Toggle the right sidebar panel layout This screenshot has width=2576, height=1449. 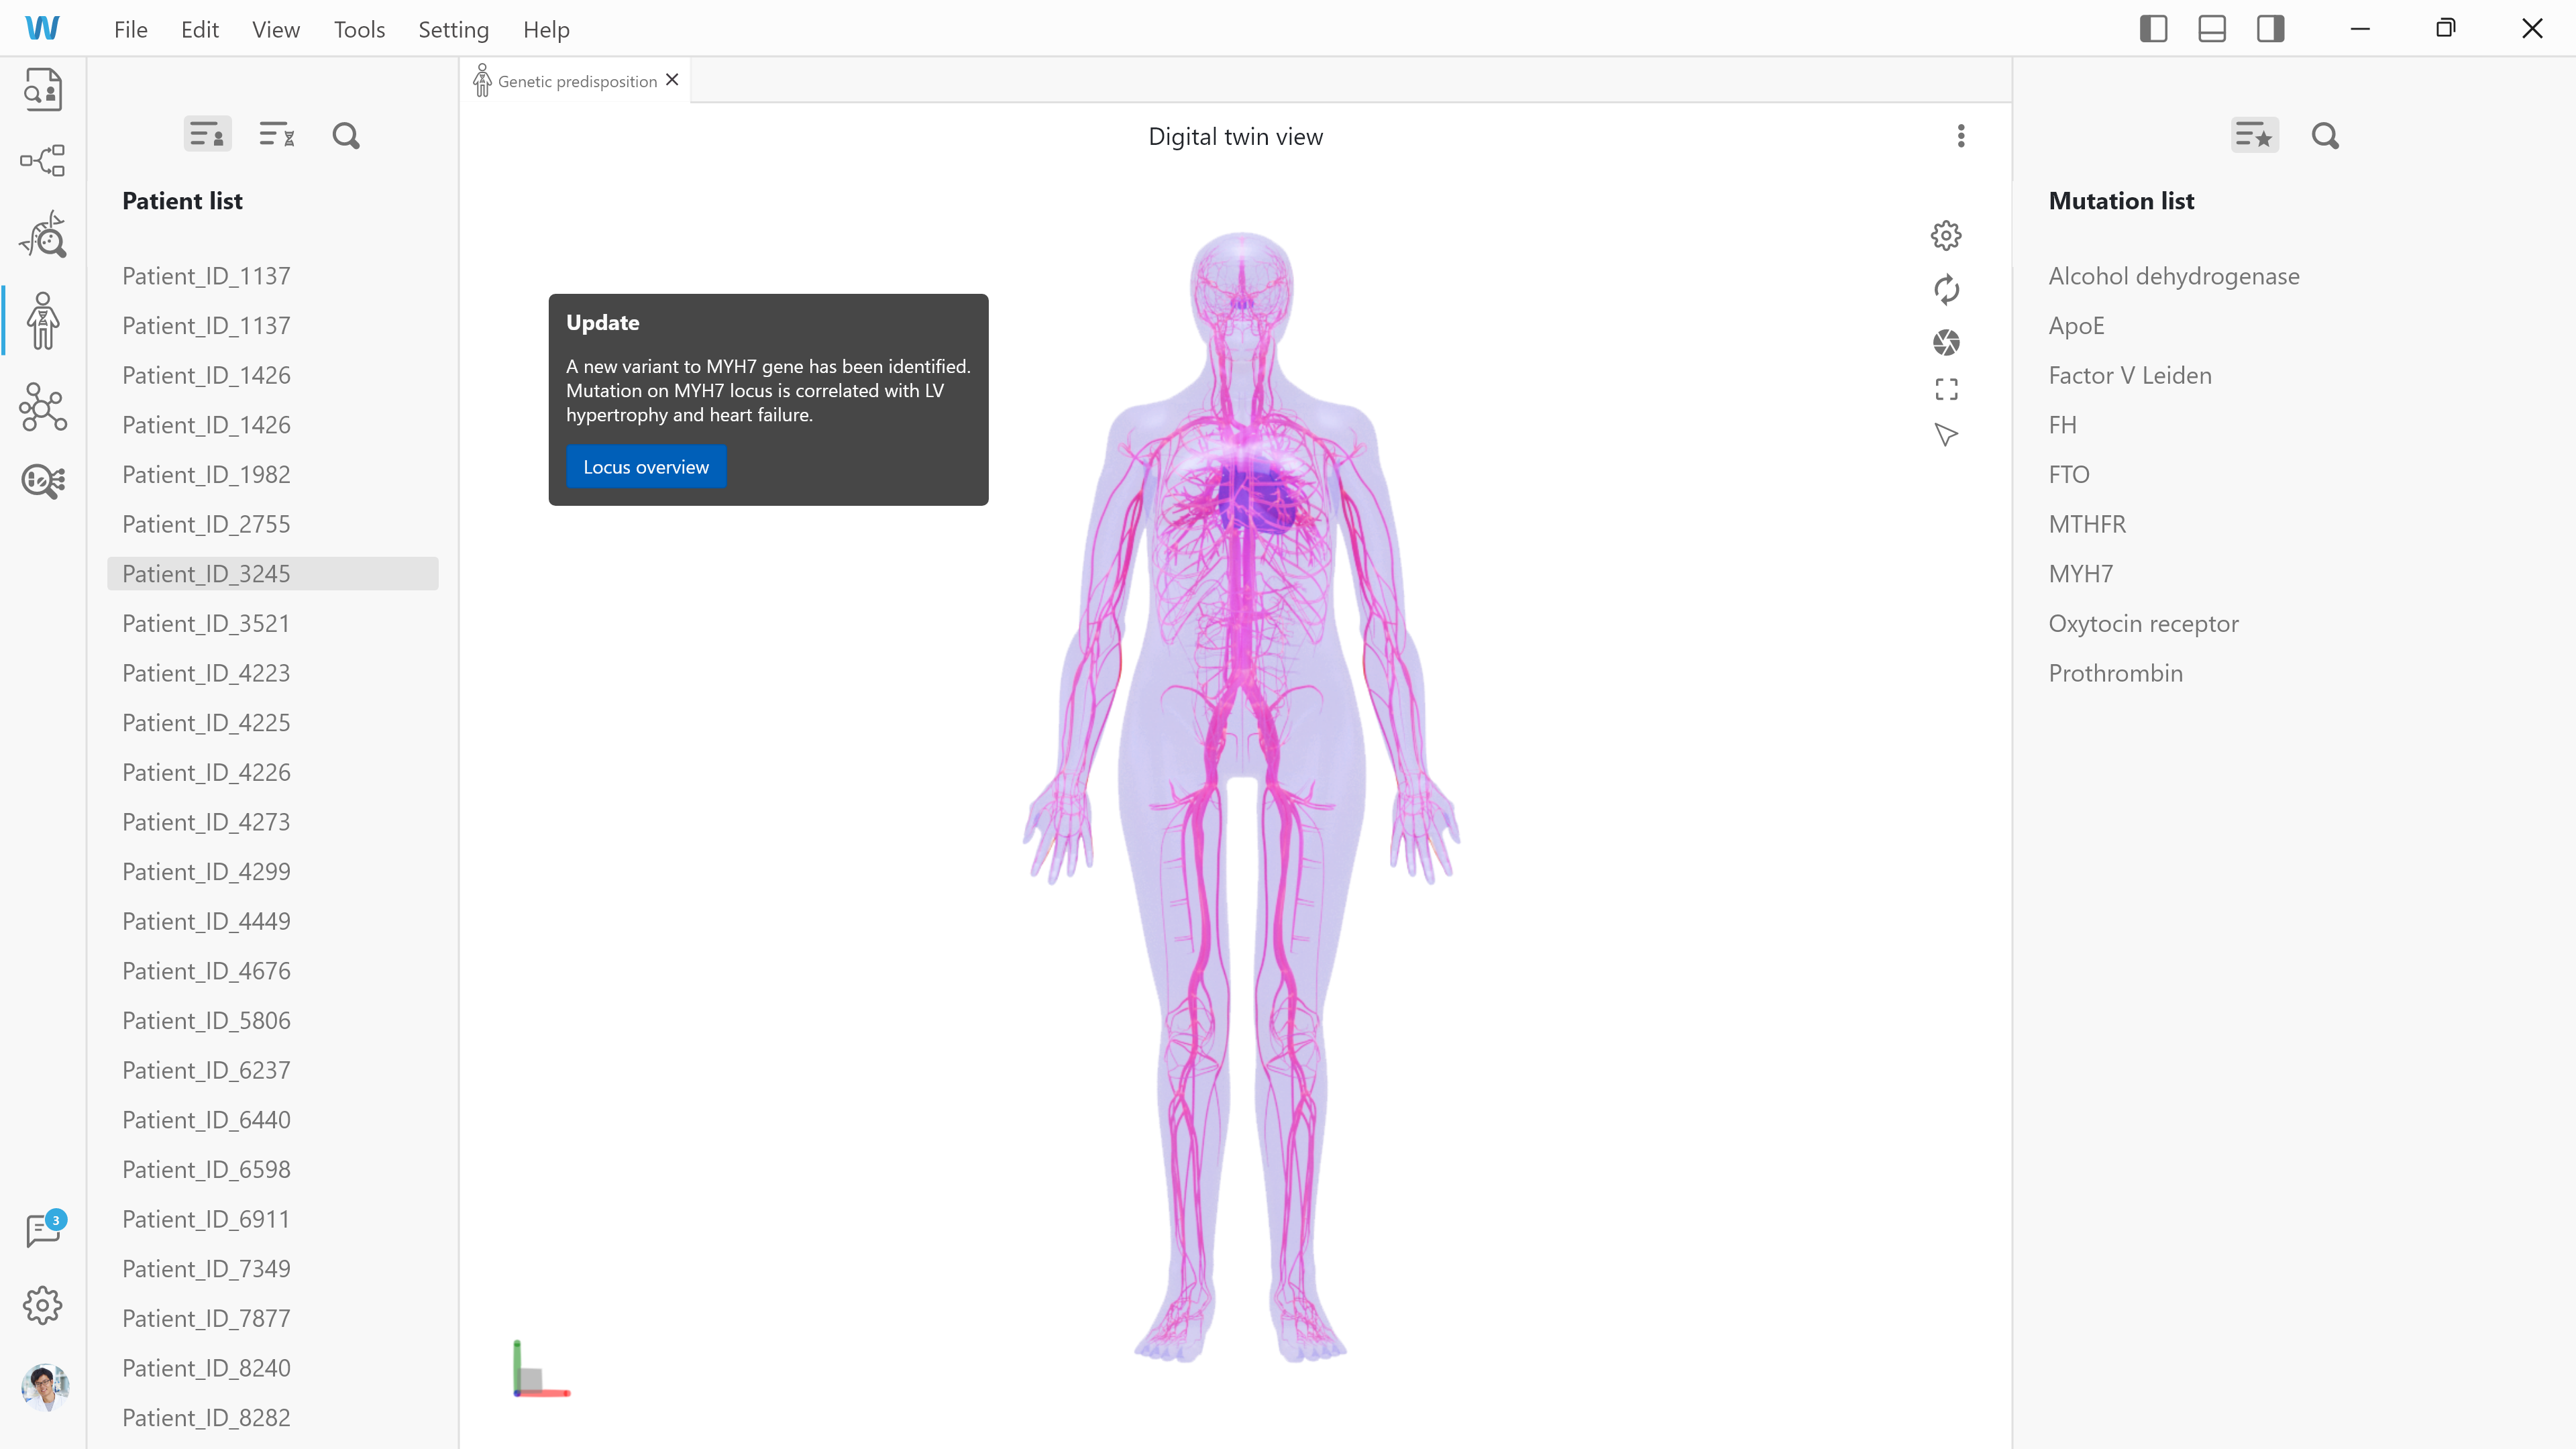(x=2270, y=29)
